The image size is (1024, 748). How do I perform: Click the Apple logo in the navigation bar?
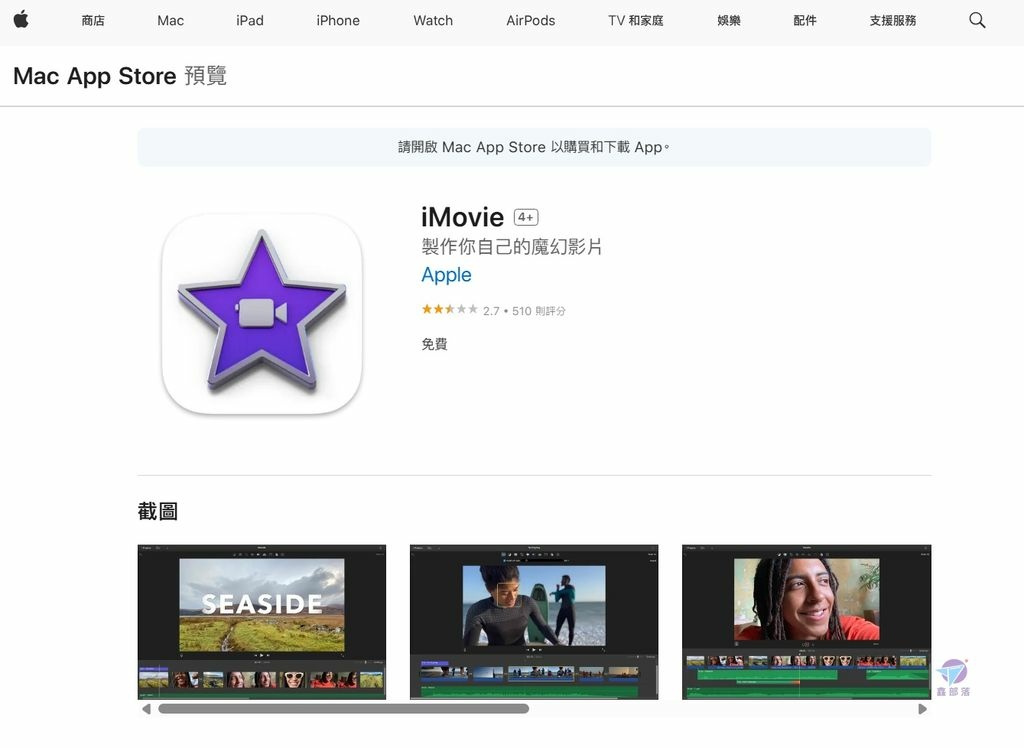tap(21, 20)
